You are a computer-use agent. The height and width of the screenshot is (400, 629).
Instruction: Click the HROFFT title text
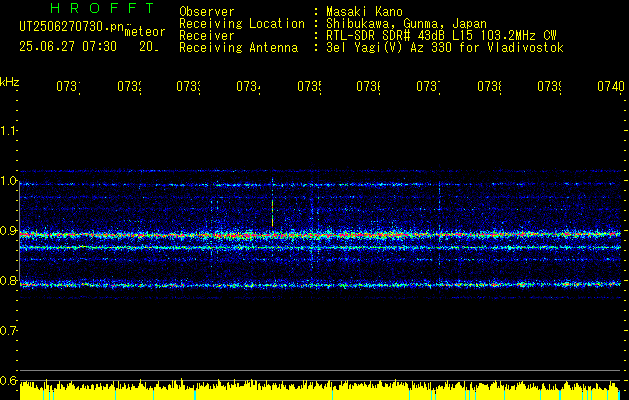(x=103, y=8)
